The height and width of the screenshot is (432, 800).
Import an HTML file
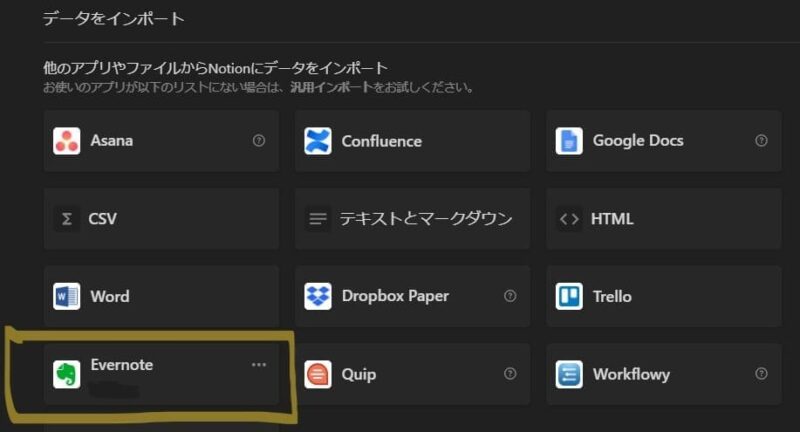click(x=664, y=219)
